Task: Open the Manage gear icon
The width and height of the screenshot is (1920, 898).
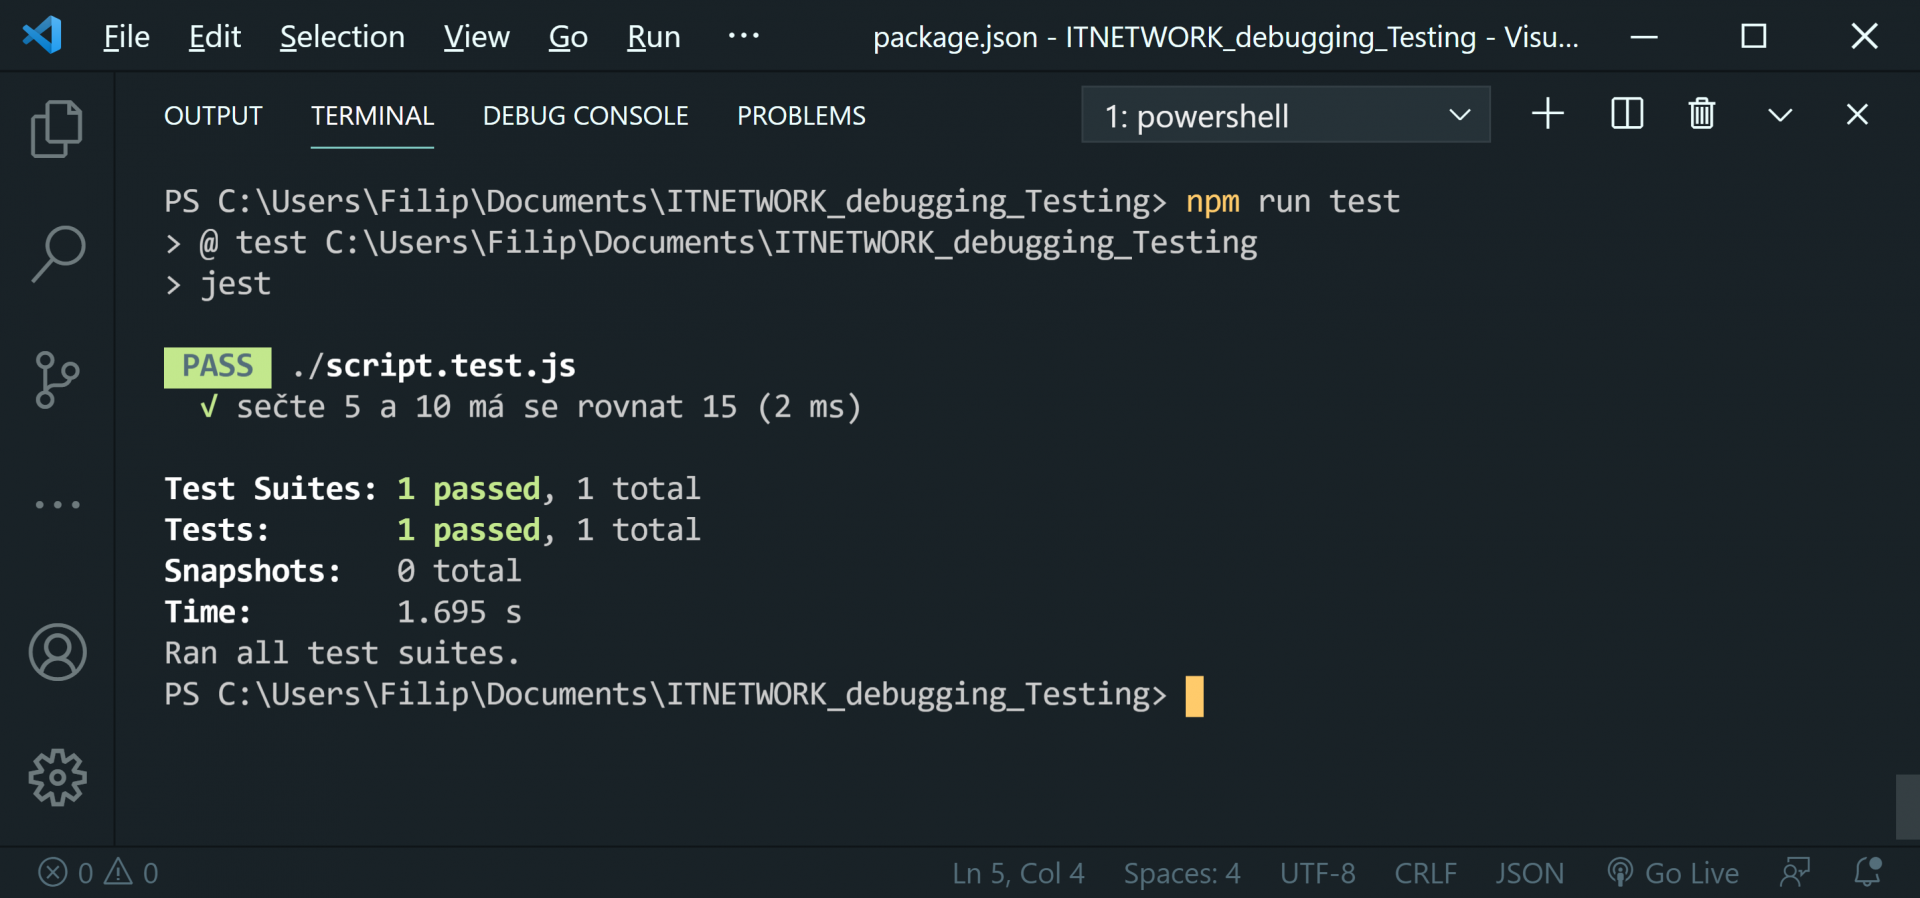Action: [x=57, y=777]
